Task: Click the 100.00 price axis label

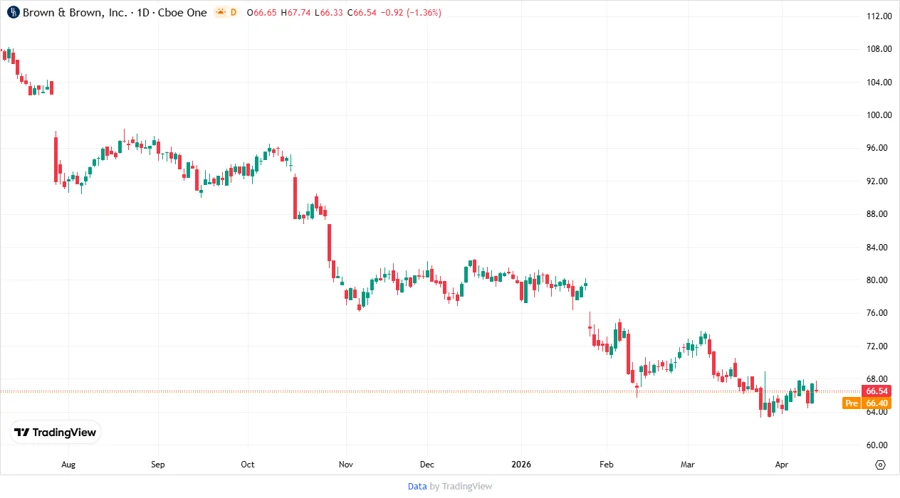Action: (x=879, y=115)
